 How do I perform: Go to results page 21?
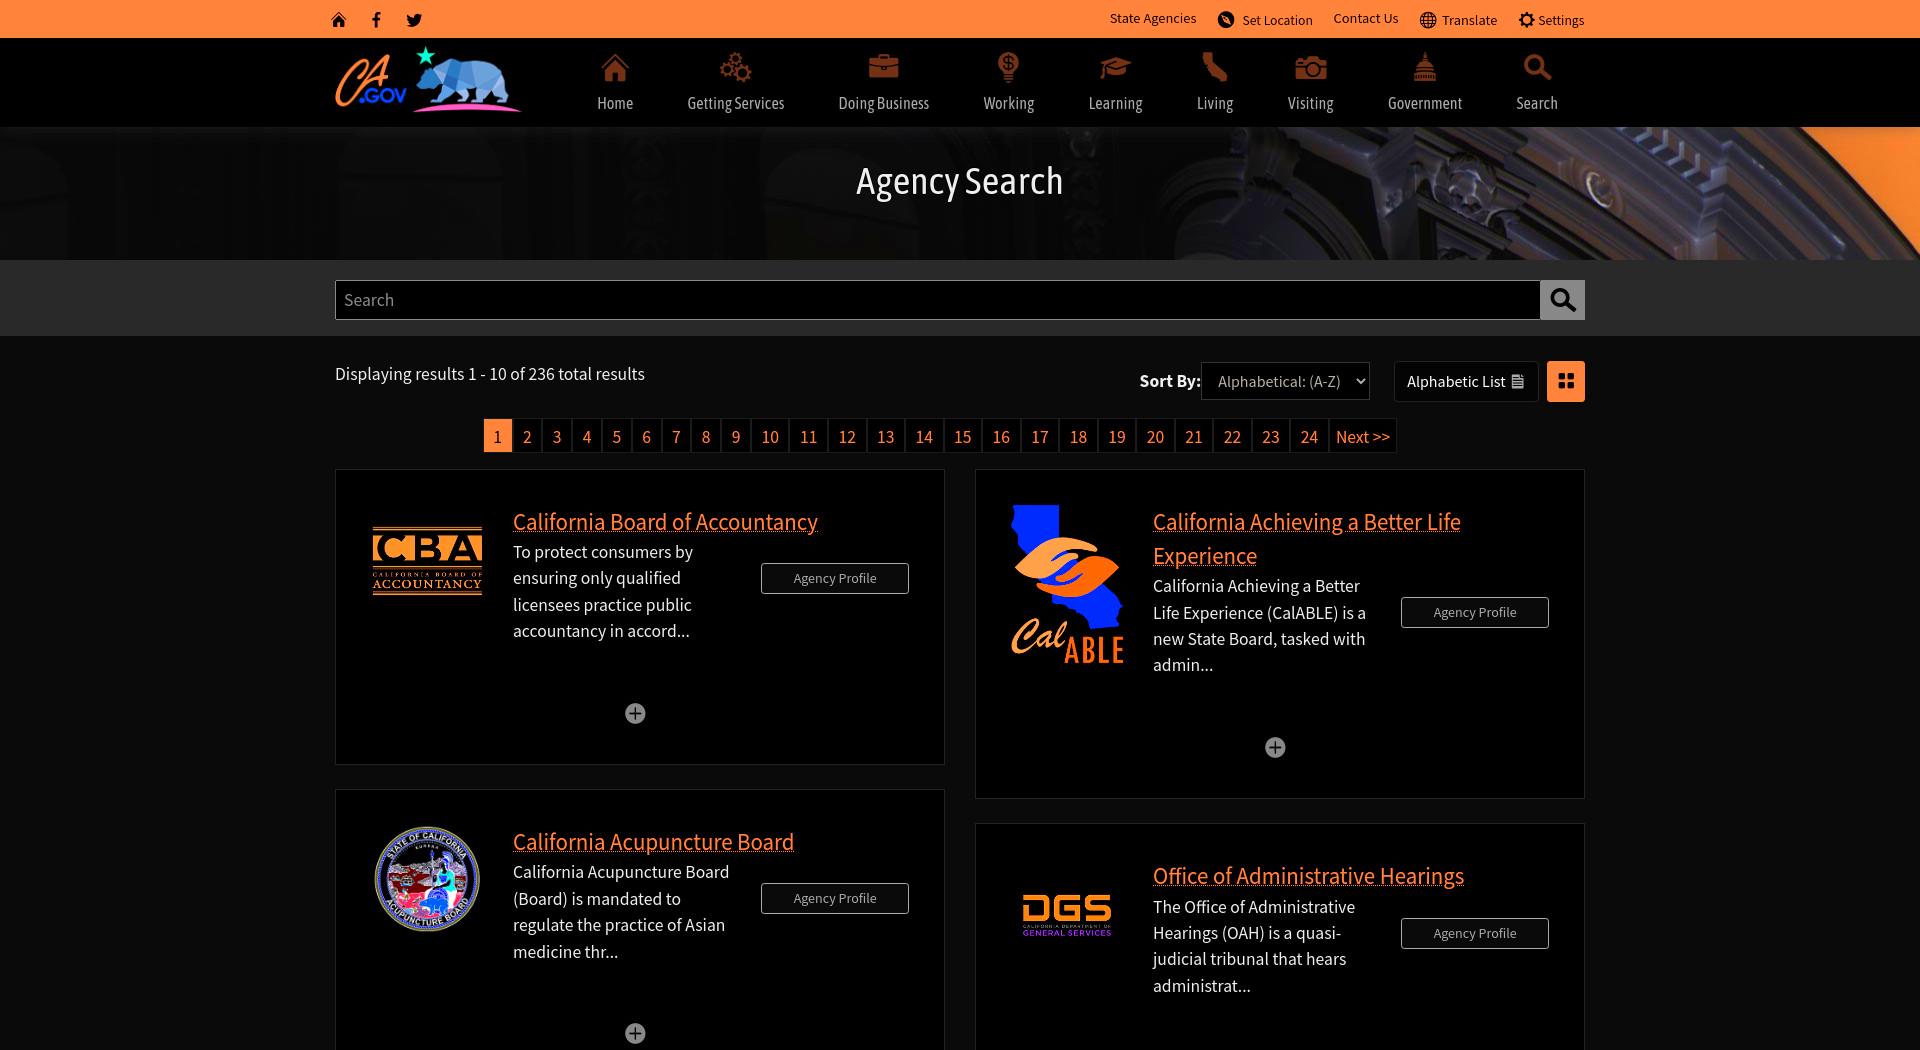pyautogui.click(x=1193, y=436)
